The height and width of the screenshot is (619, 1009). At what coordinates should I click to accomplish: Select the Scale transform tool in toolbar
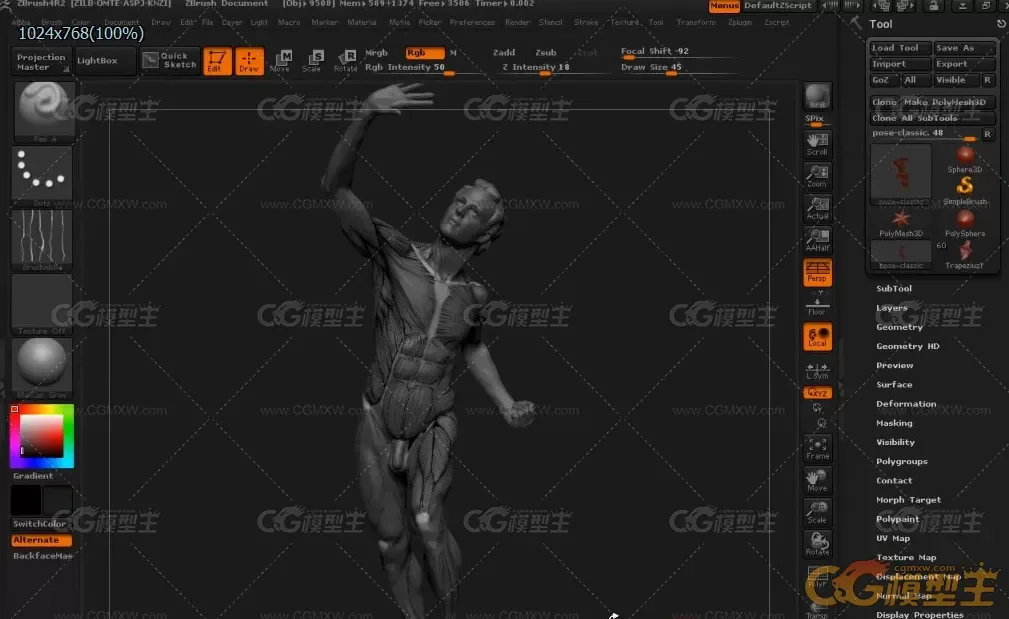click(313, 61)
